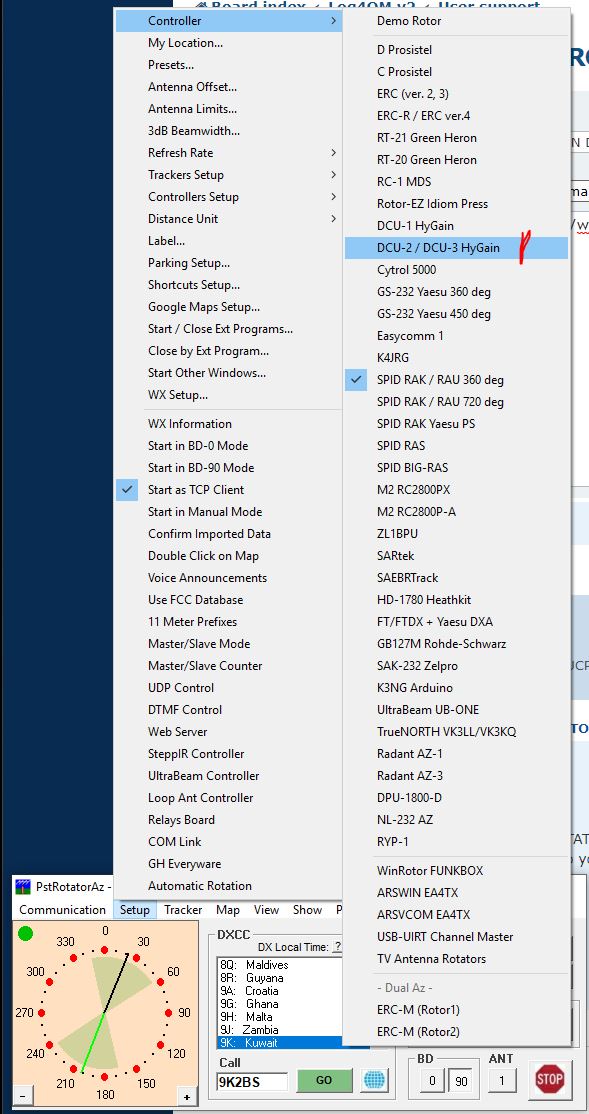Click the red STOP sign icon

(549, 1080)
